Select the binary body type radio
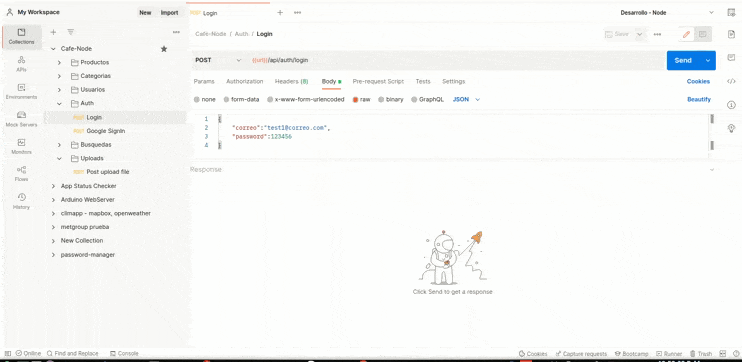 pos(381,99)
